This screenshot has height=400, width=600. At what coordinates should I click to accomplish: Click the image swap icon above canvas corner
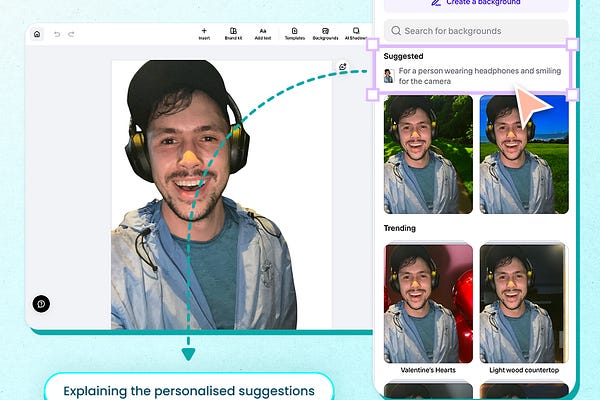343,67
